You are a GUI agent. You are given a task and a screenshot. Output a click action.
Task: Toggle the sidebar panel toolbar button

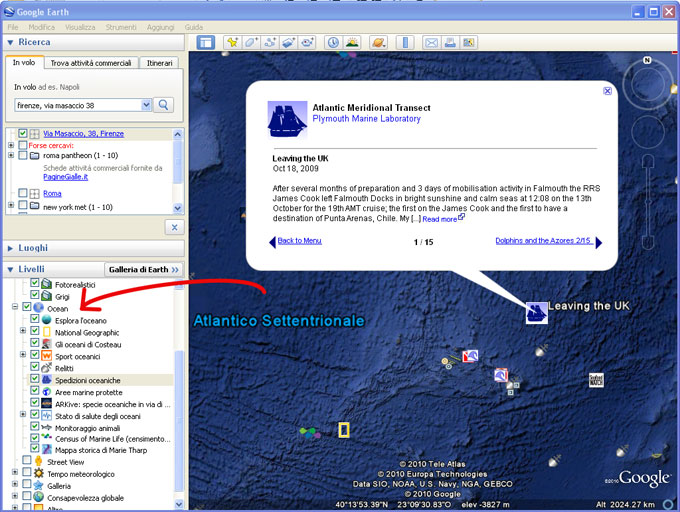coord(205,42)
